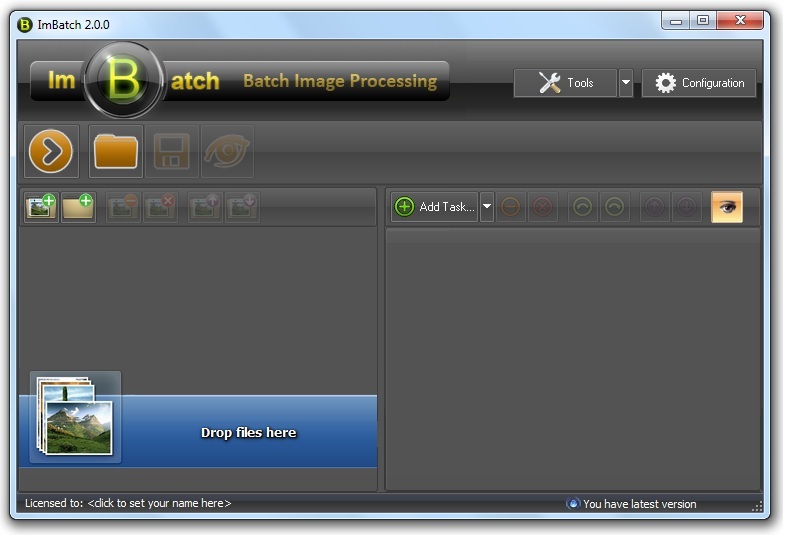Expand the Tools dropdown arrow

click(626, 83)
